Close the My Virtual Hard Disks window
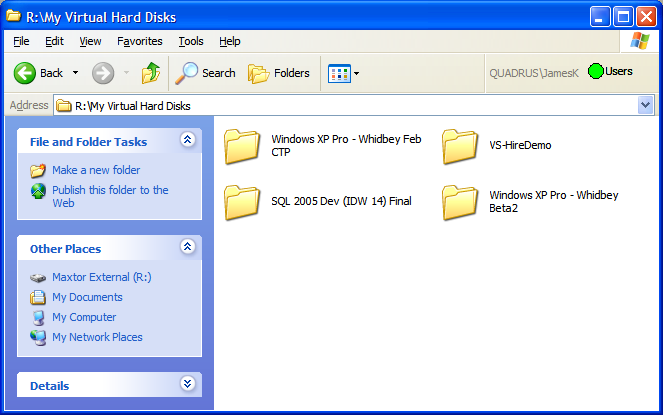Viewport: 663px width, 415px height. (647, 17)
